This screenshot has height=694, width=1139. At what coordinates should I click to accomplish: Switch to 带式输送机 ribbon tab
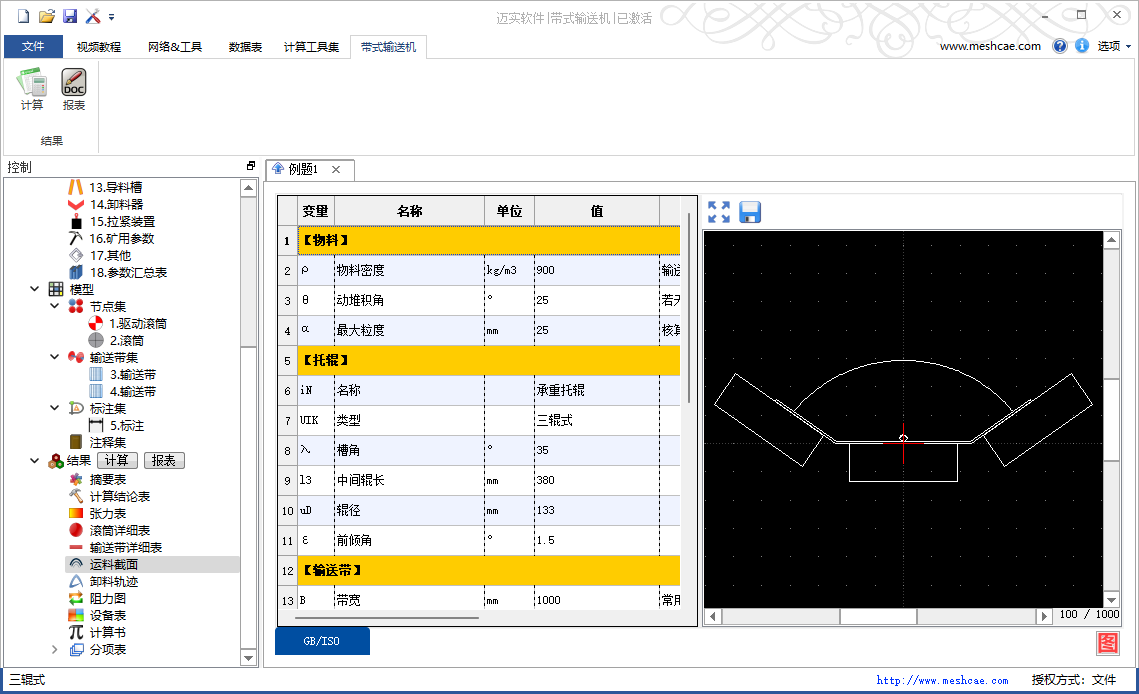389,47
